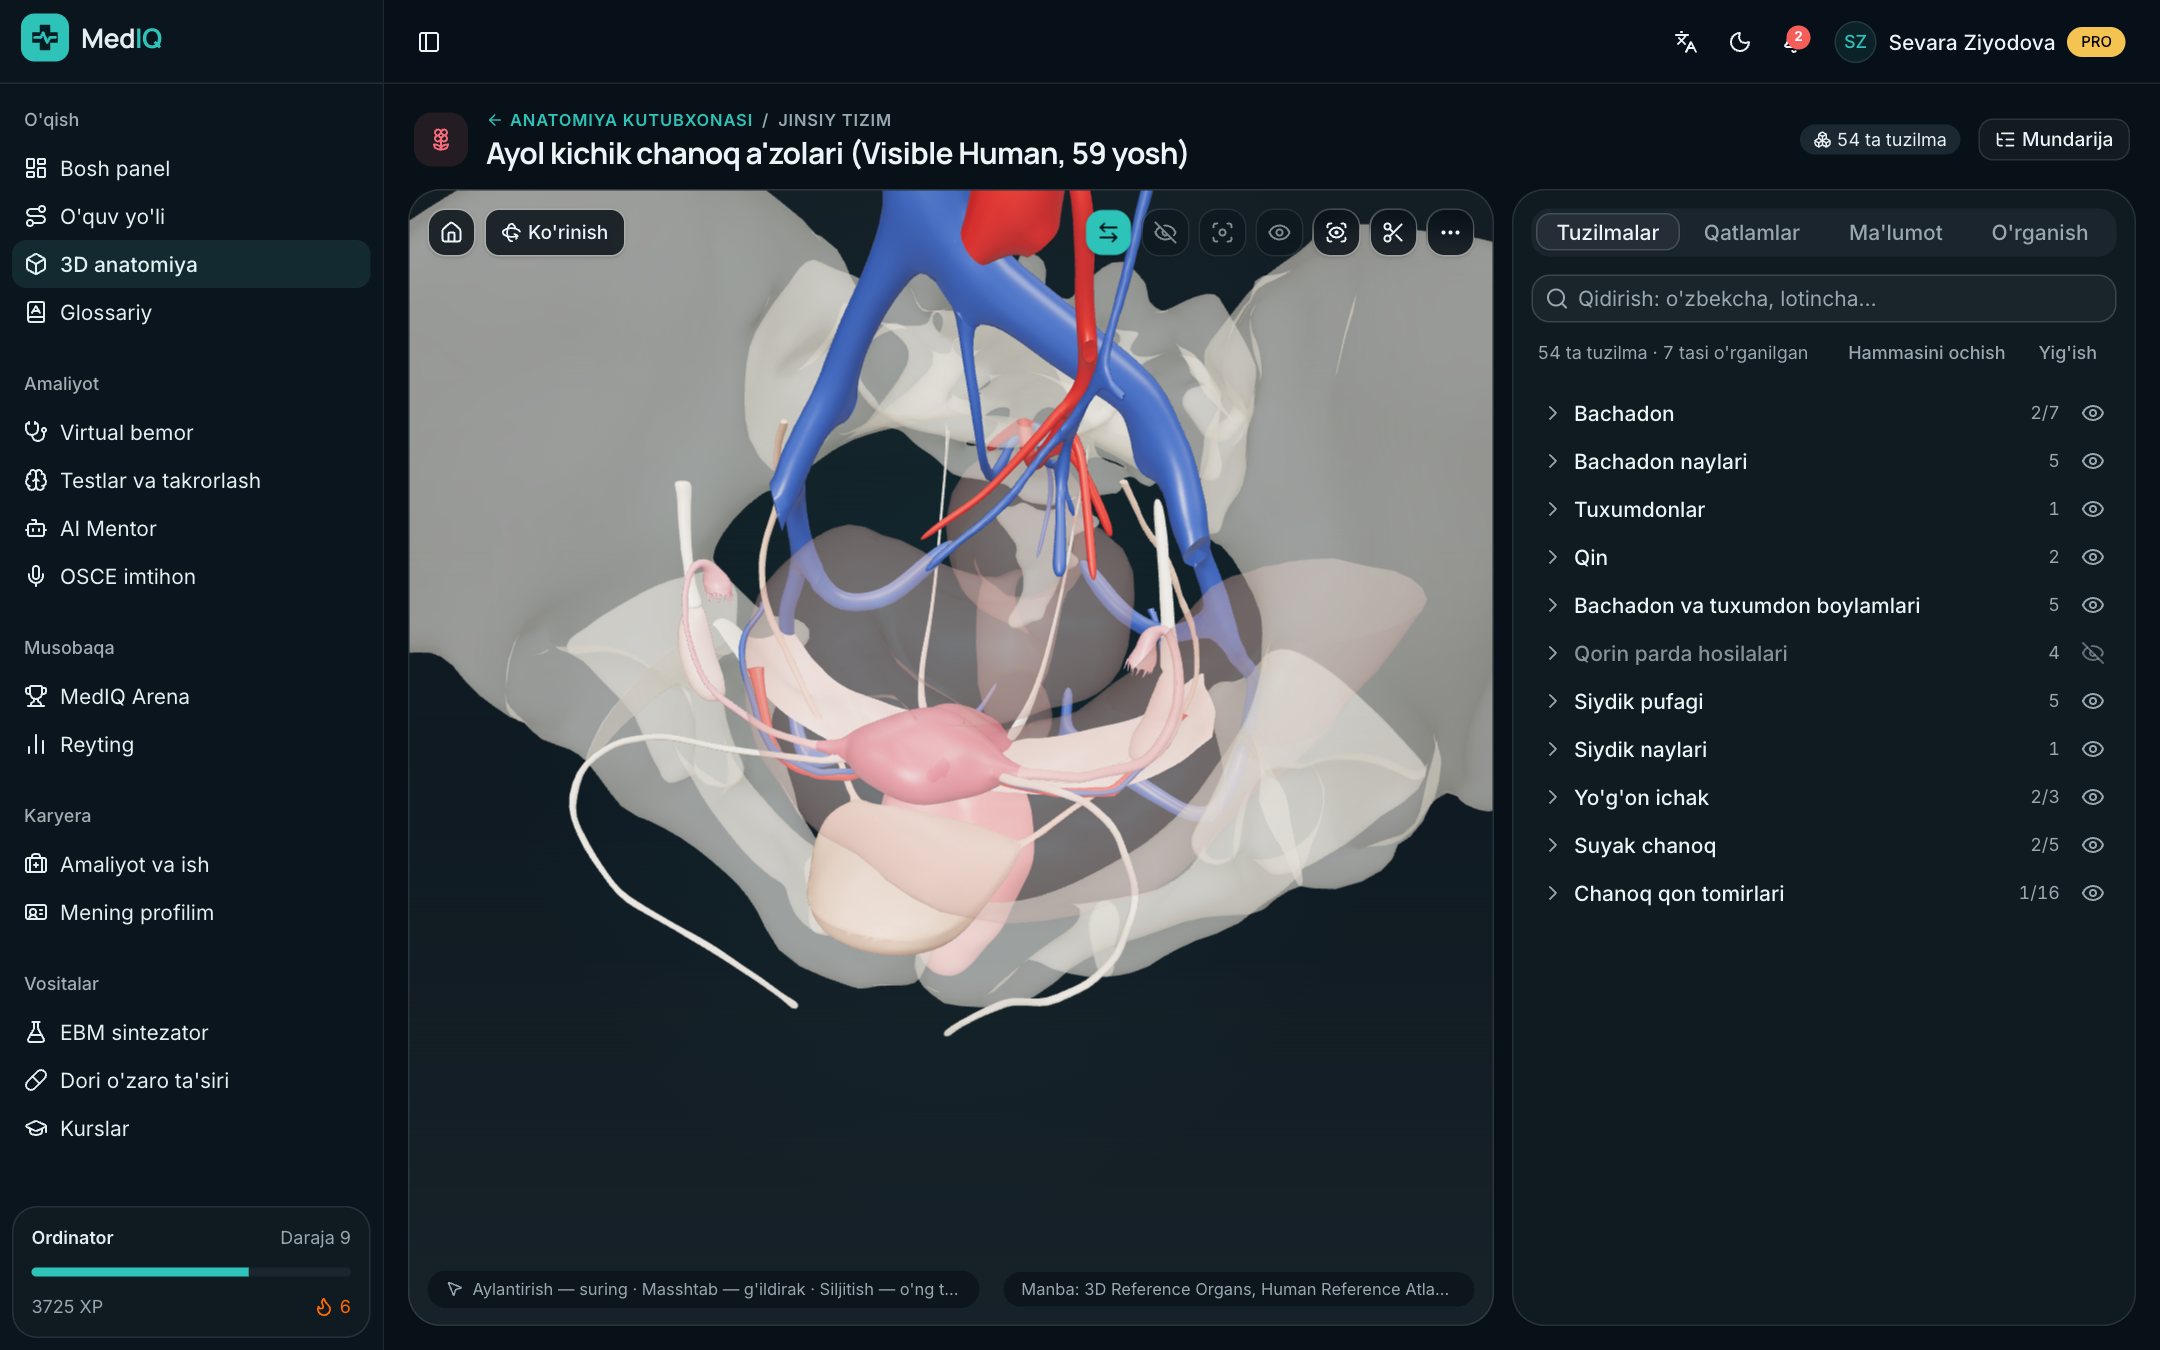Click the isolate scan-eye tool in viewer toolbar

click(1336, 233)
